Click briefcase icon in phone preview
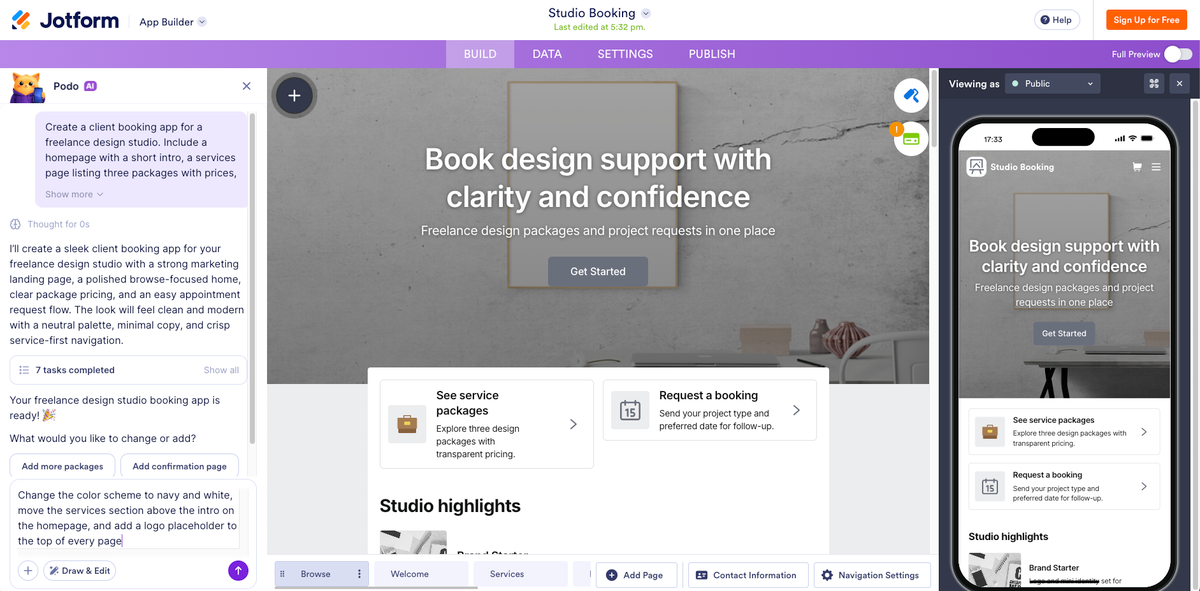The height and width of the screenshot is (591, 1200). (989, 432)
